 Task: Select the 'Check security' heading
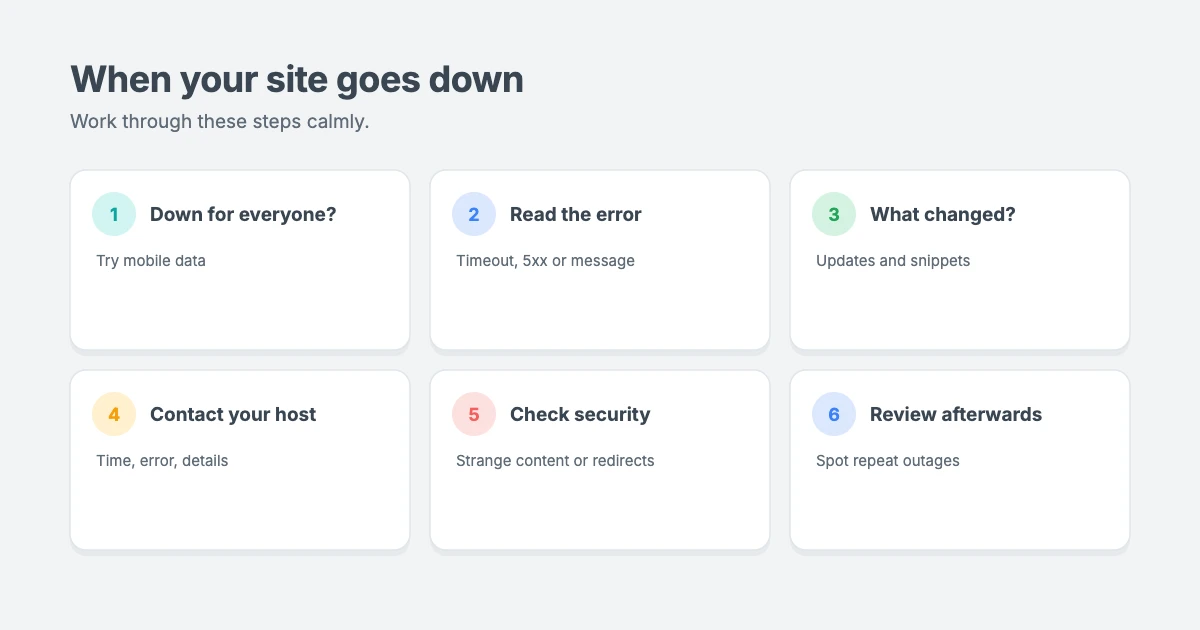click(x=580, y=414)
